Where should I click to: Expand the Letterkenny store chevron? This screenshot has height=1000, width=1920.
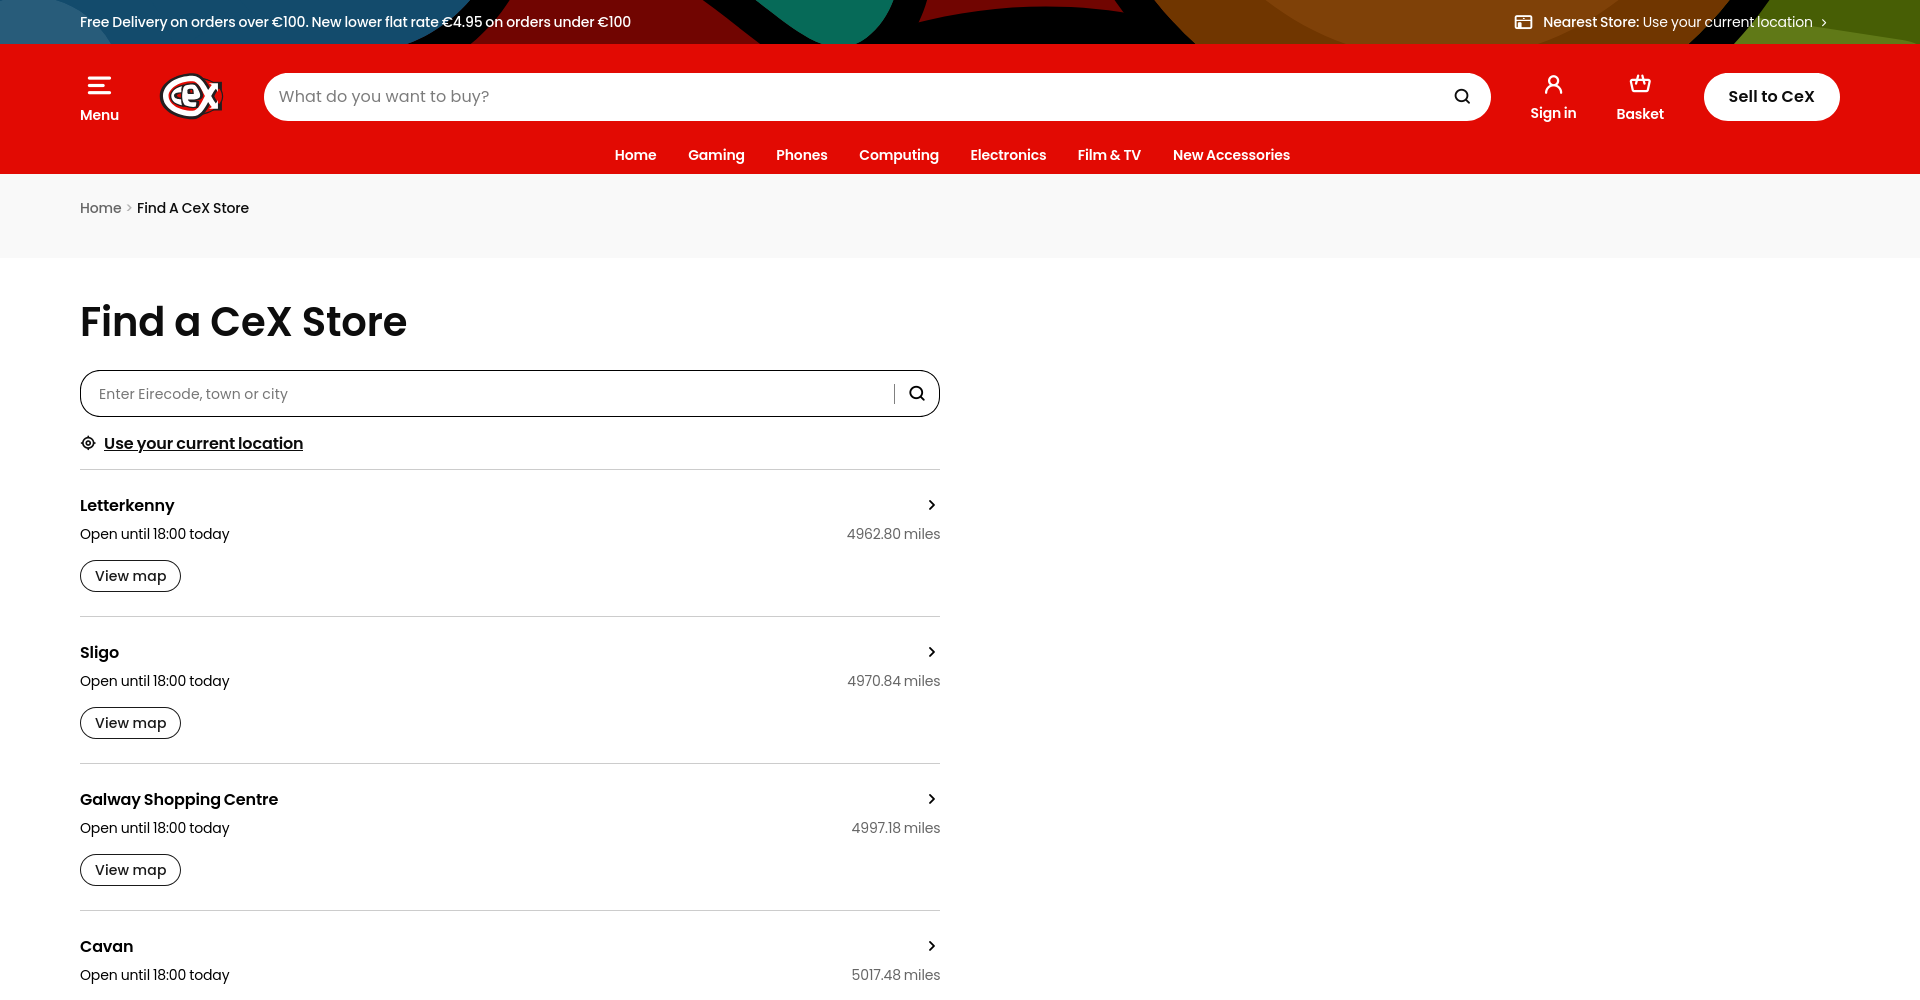pyautogui.click(x=932, y=505)
